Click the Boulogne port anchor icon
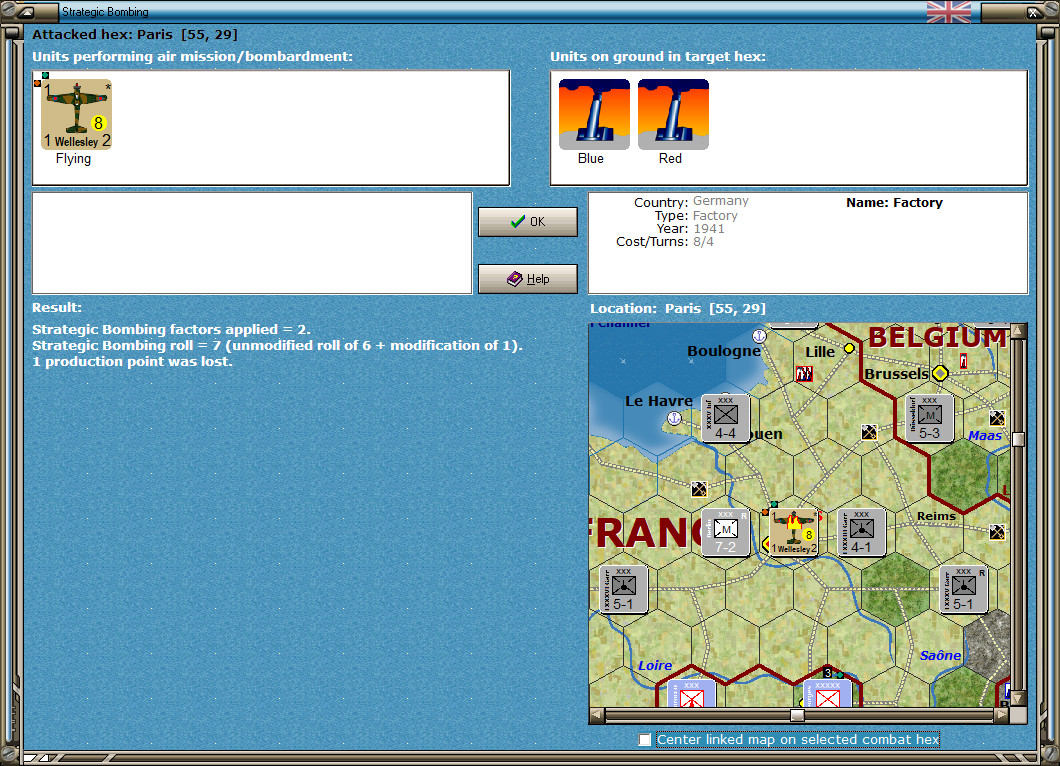This screenshot has height=766, width=1060. click(759, 335)
